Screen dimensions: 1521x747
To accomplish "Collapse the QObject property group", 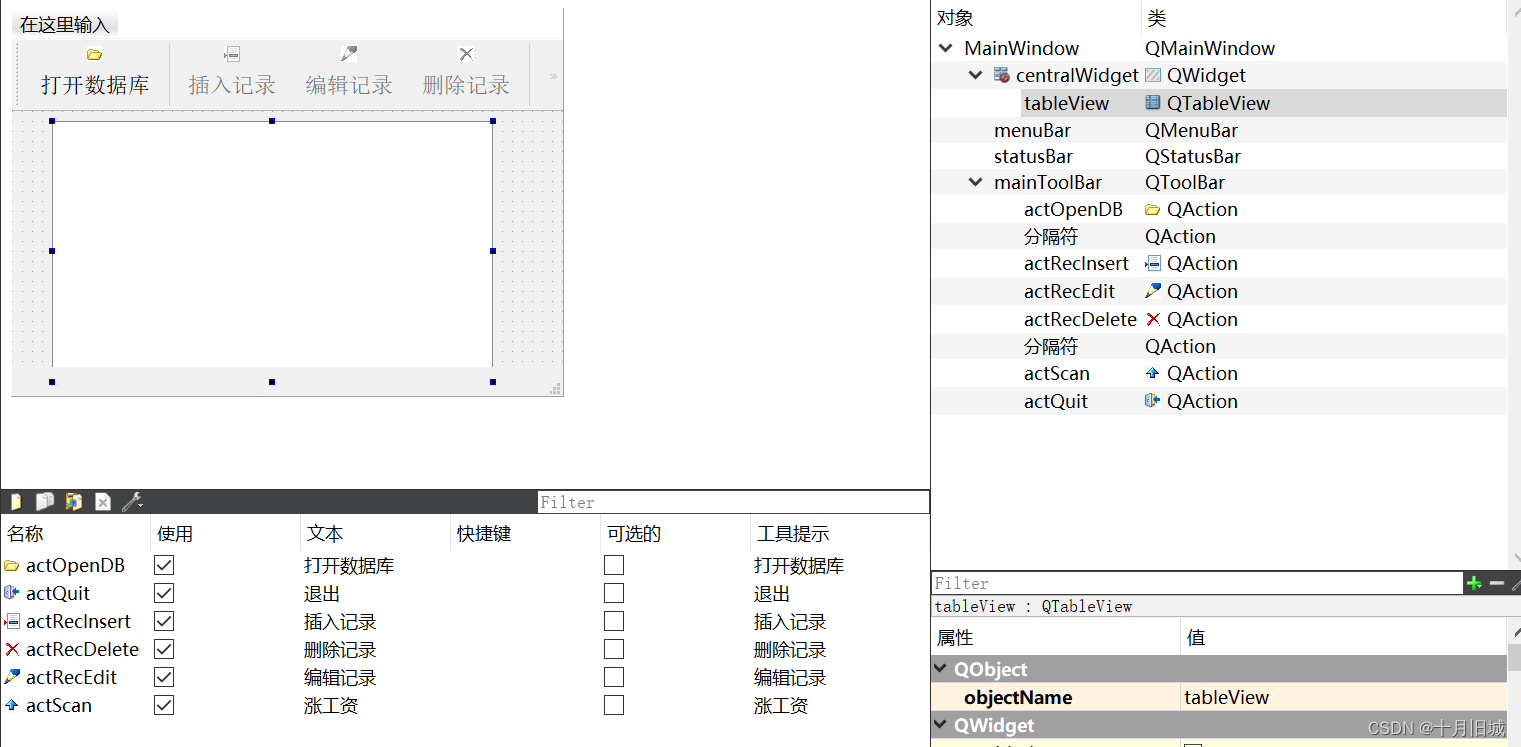I will [x=941, y=669].
